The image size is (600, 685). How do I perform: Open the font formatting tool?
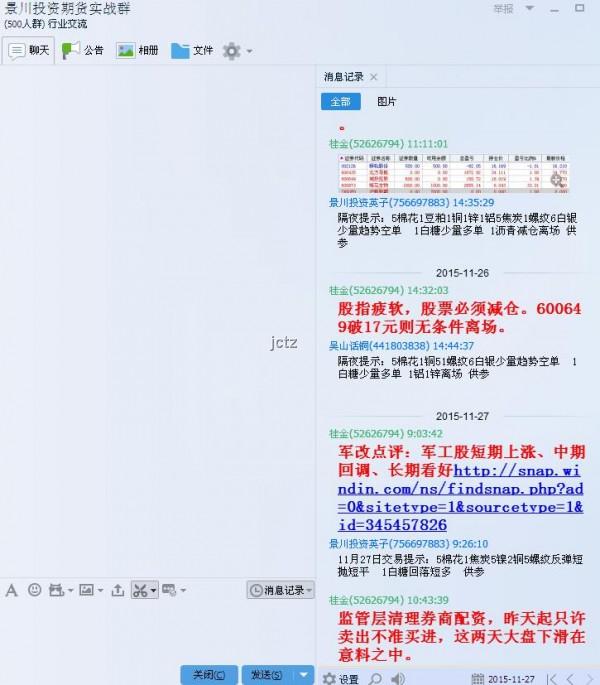point(12,590)
